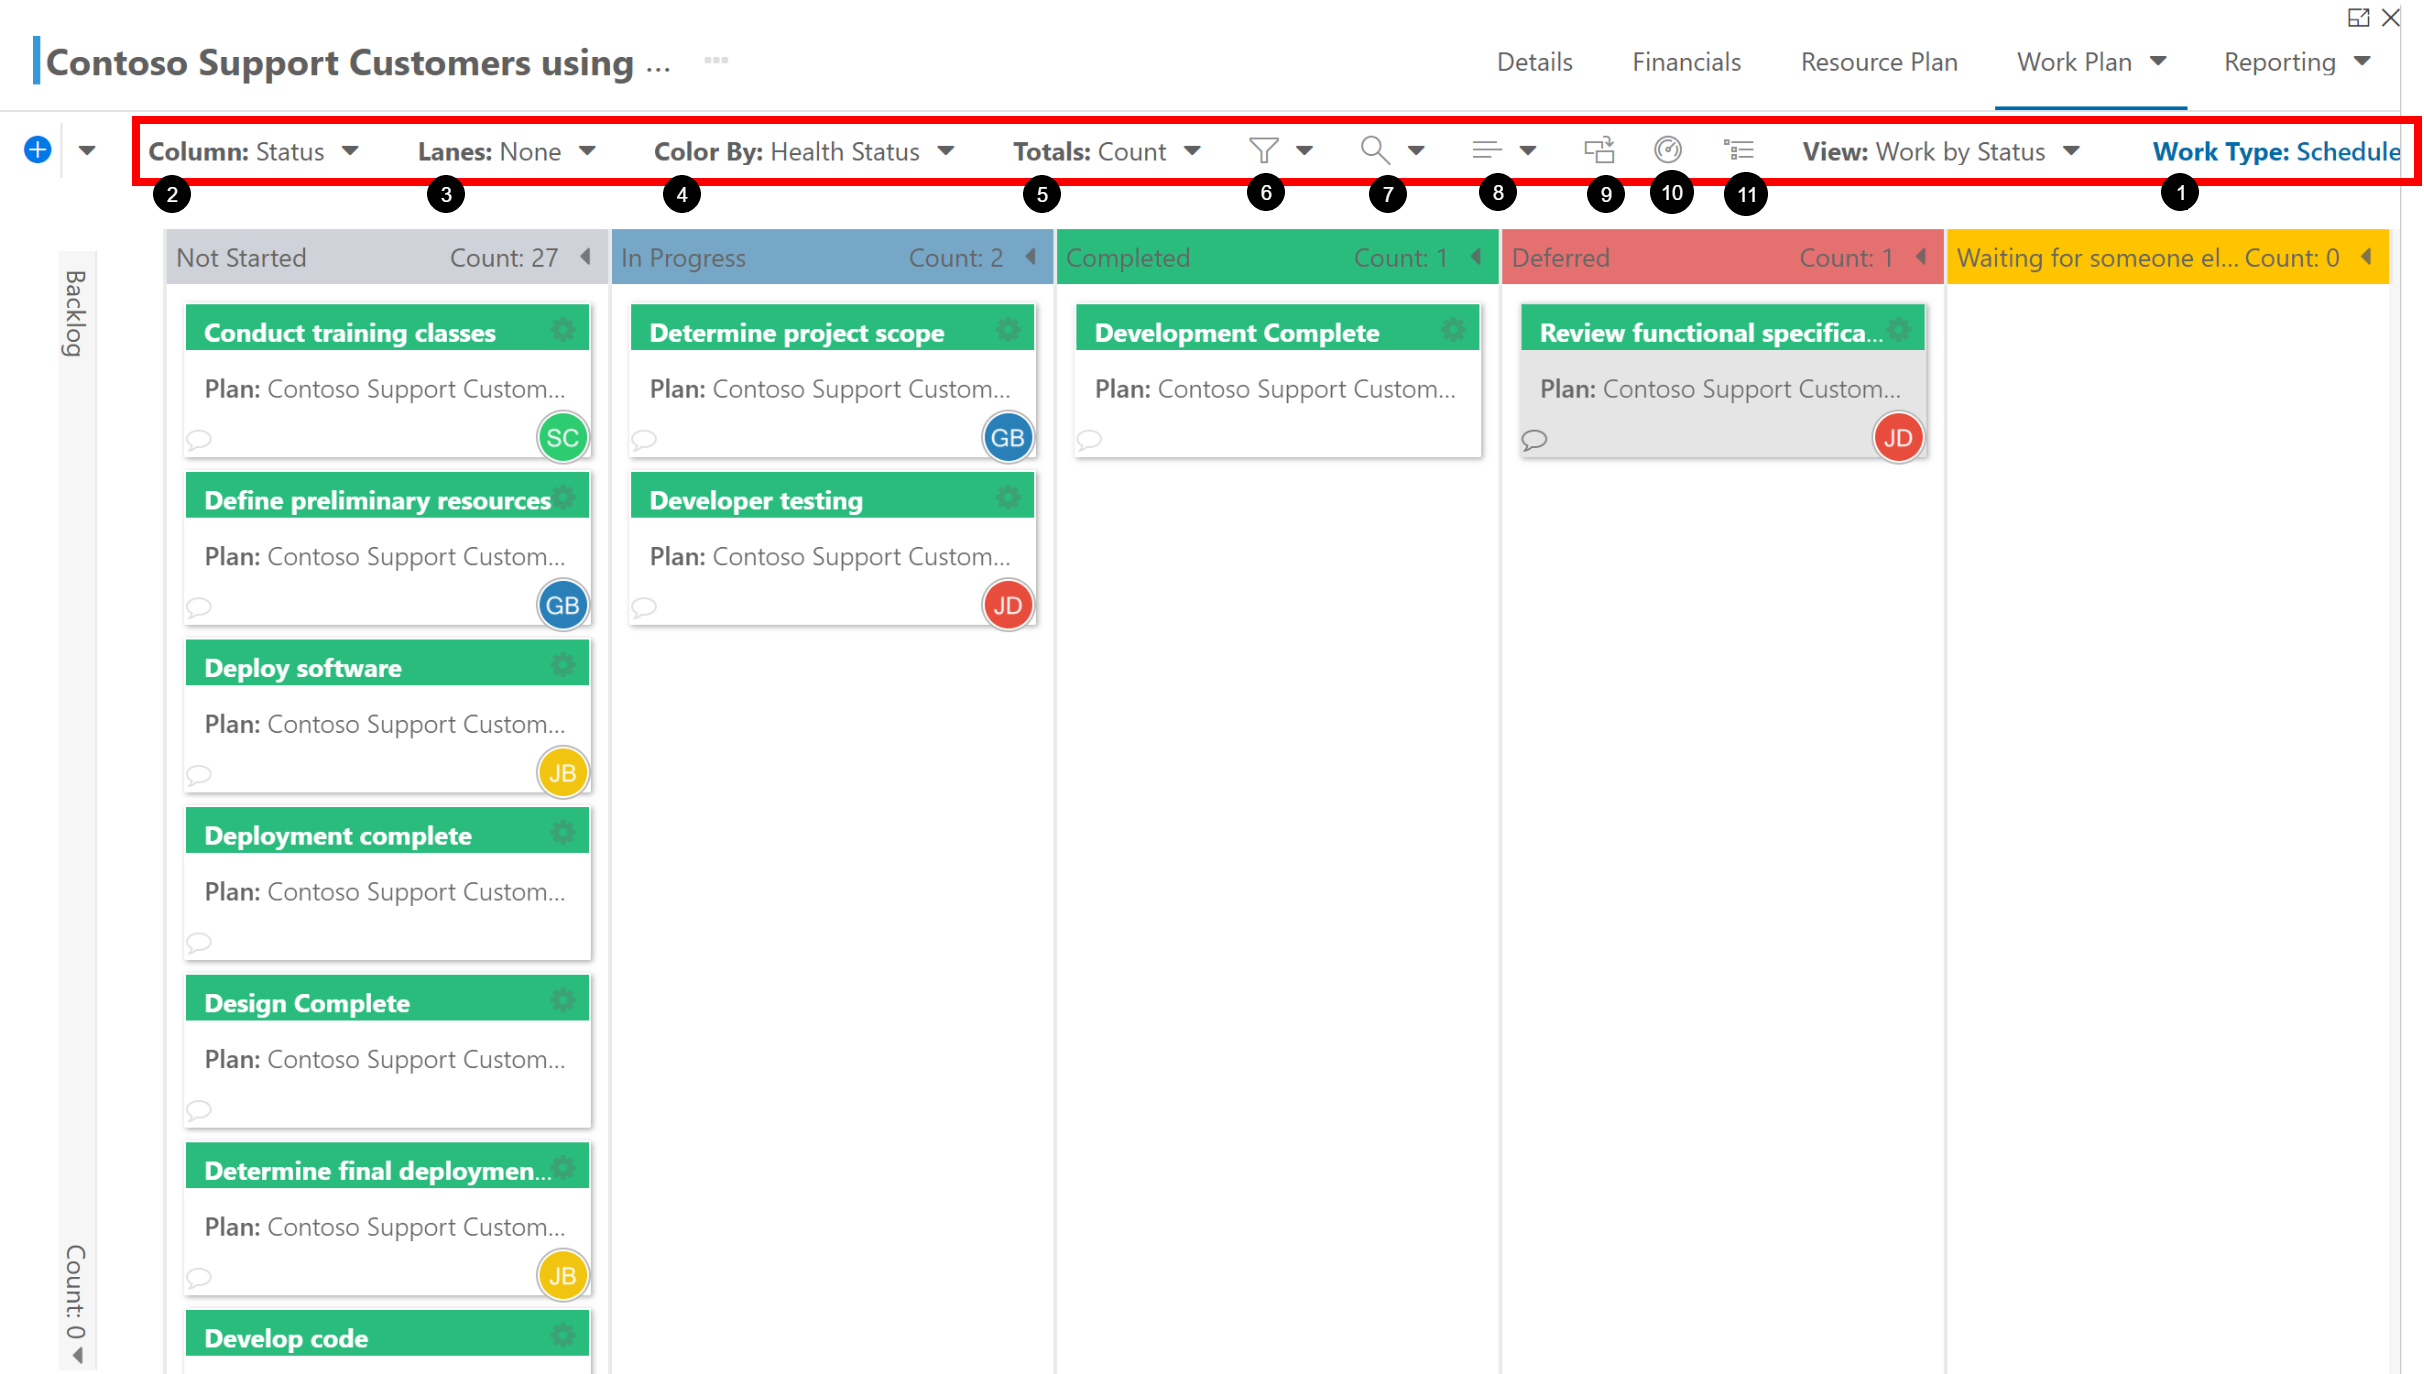Open the Design Complete card title
Image resolution: width=2424 pixels, height=1374 pixels.
[x=307, y=1004]
